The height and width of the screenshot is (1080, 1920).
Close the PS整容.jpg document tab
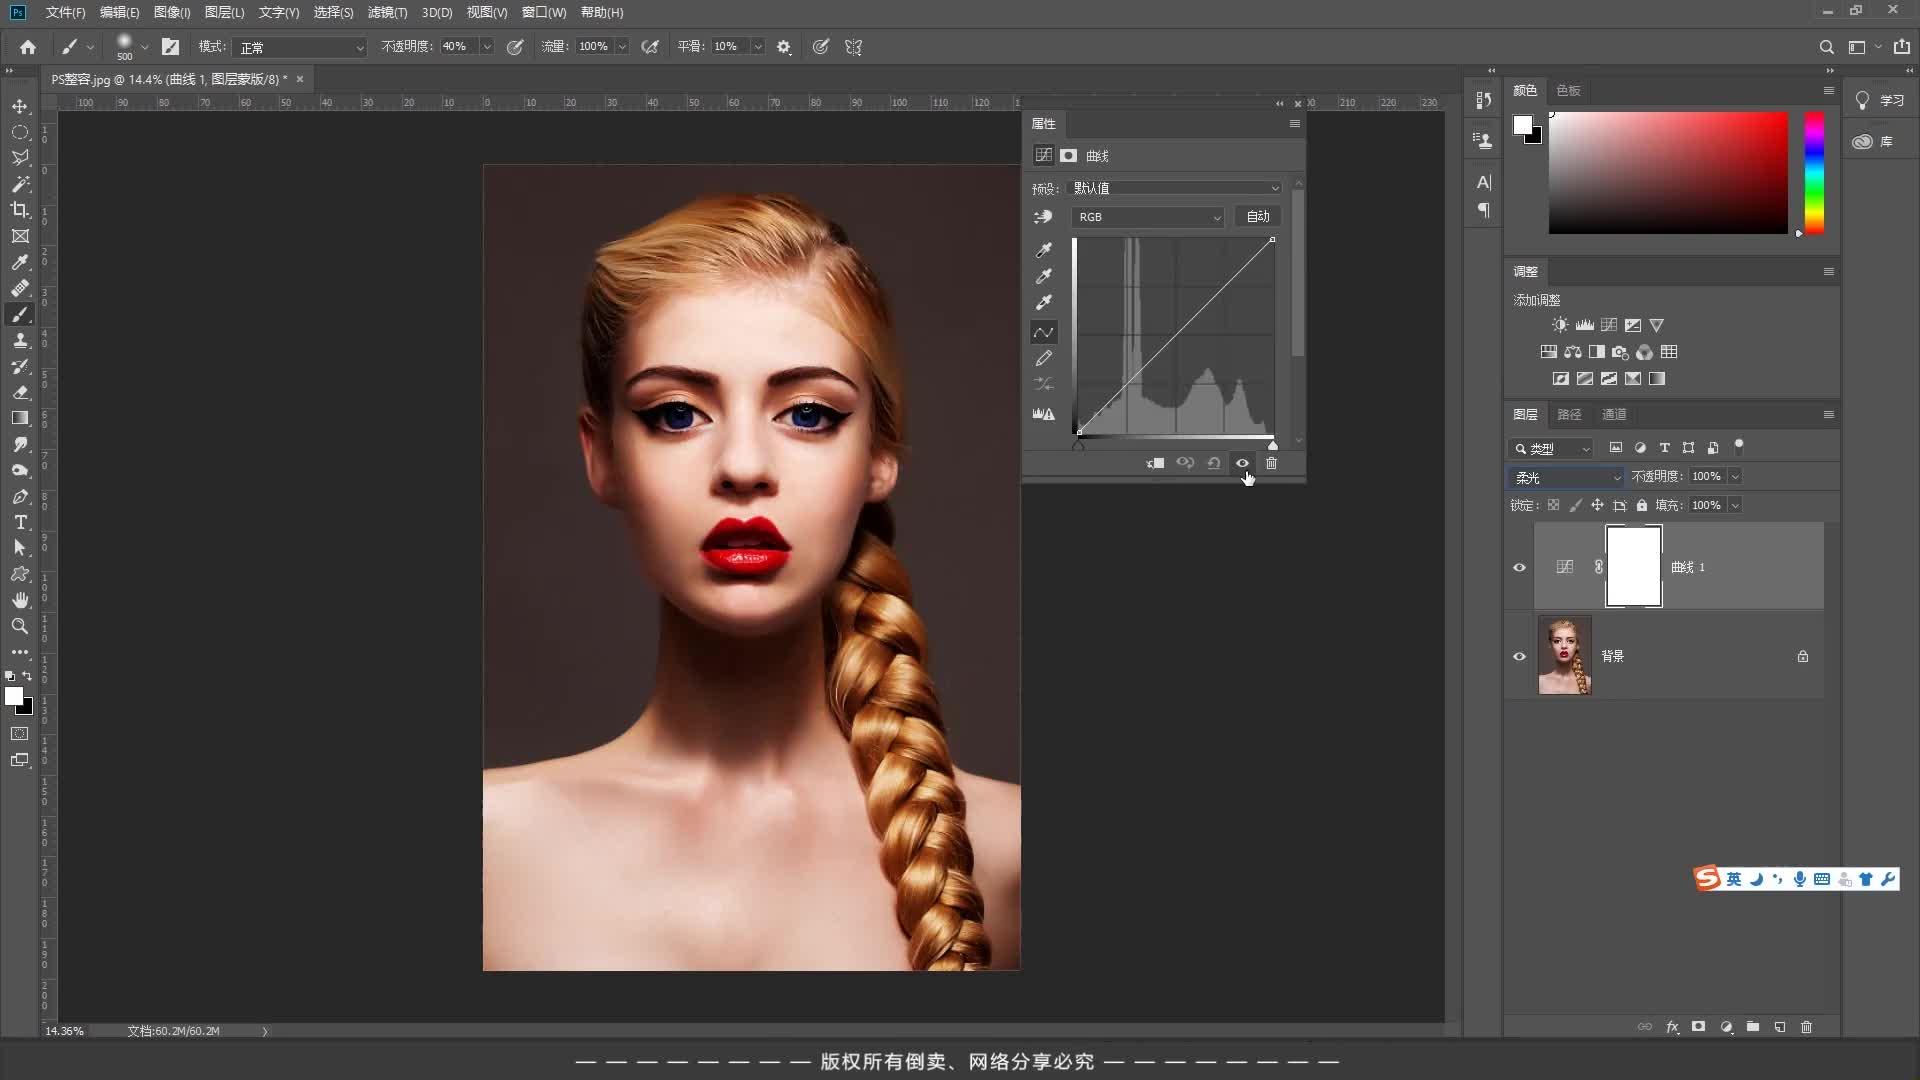pyautogui.click(x=299, y=79)
